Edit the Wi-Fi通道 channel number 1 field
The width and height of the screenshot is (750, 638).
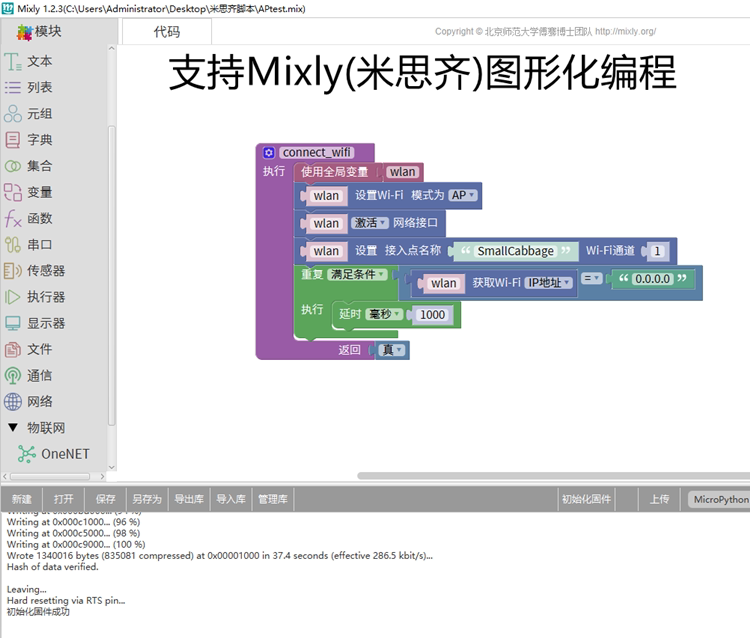[x=657, y=251]
